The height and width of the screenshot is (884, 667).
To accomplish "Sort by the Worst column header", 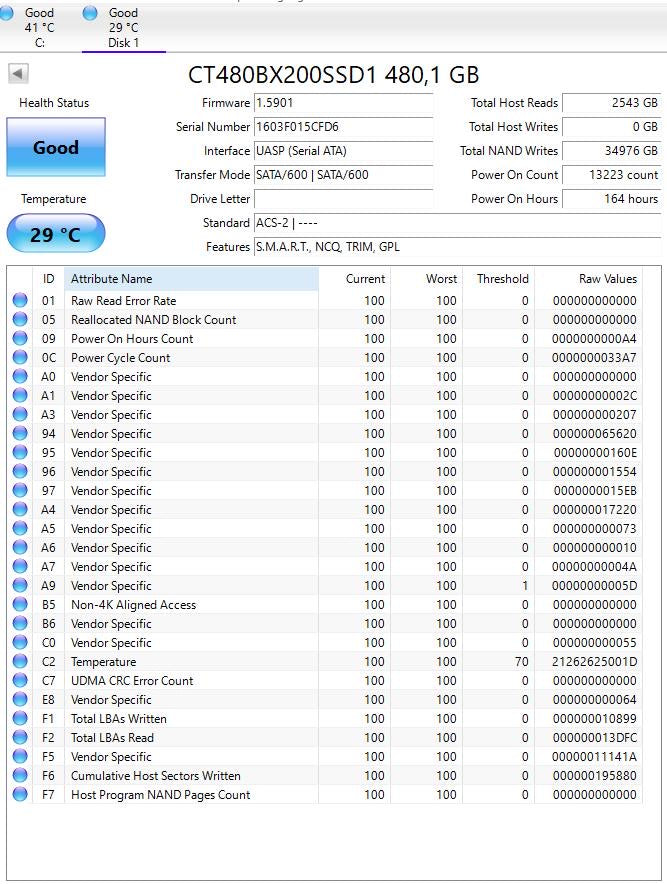I will 426,279.
